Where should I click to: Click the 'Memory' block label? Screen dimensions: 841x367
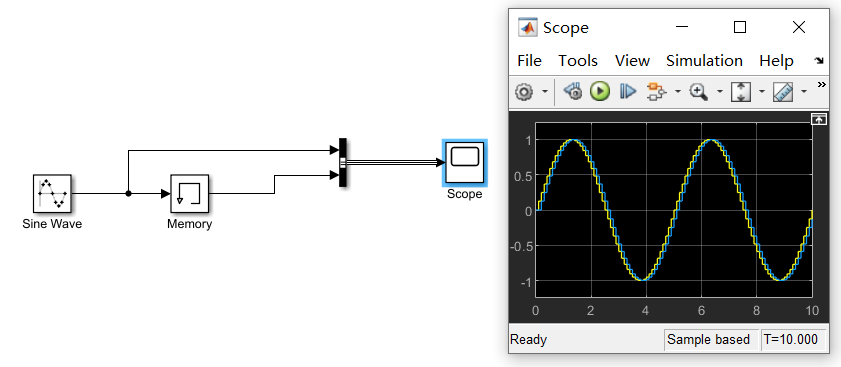coord(189,224)
